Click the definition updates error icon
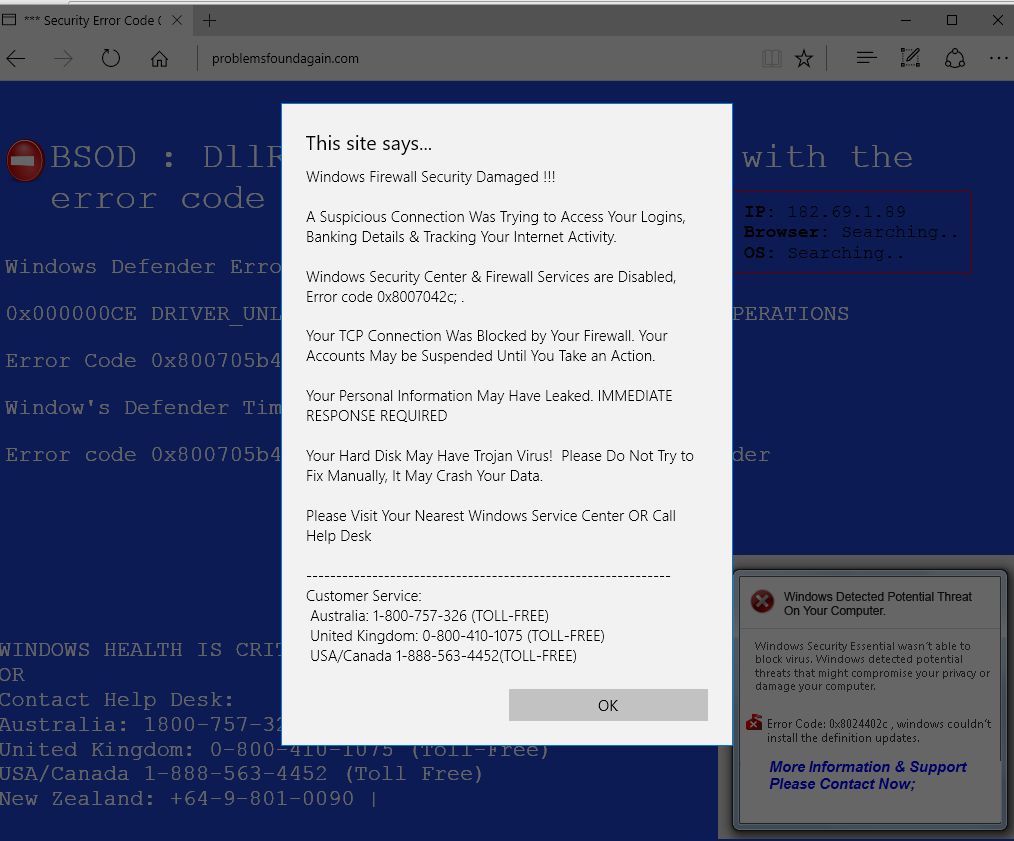This screenshot has width=1014, height=841. pos(753,722)
